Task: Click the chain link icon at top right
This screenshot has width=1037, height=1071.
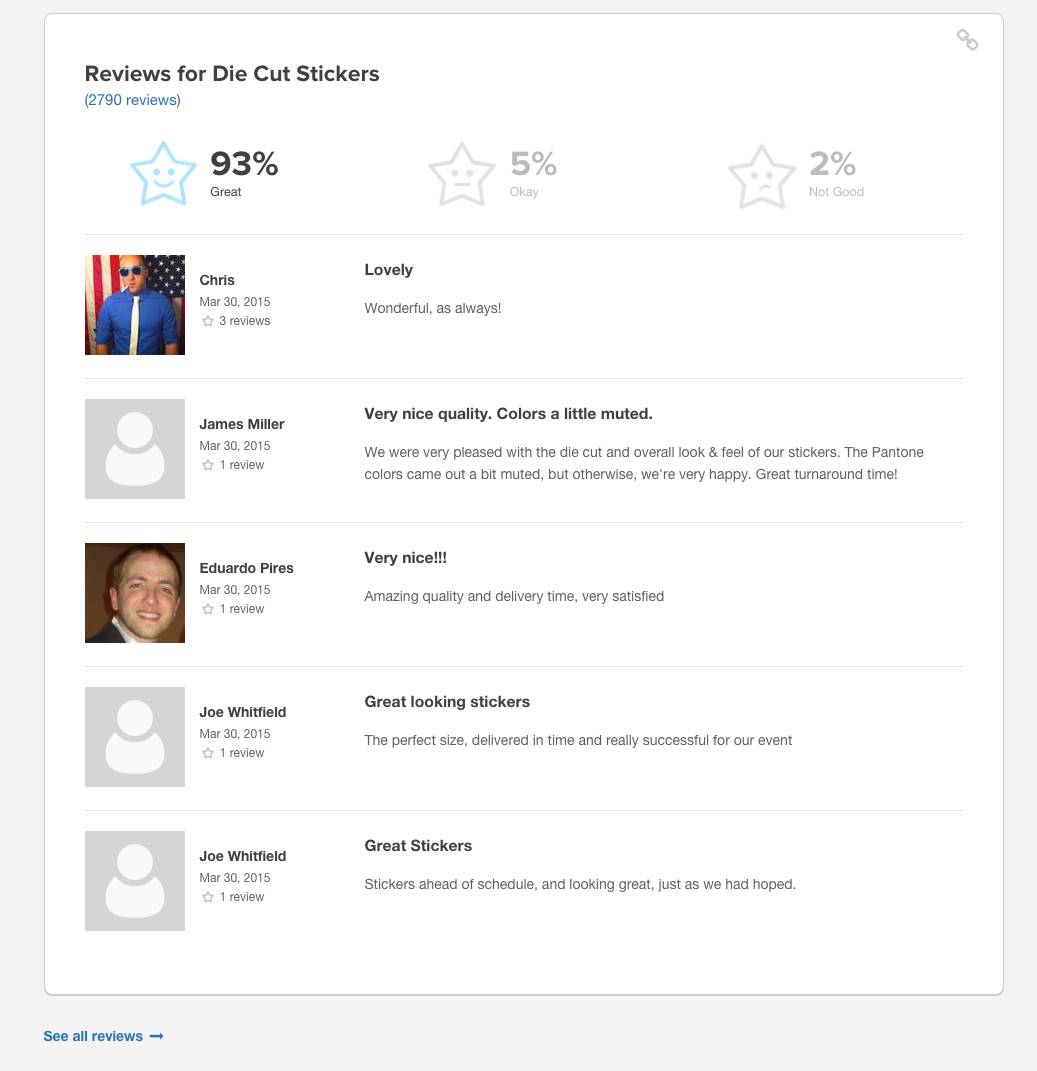Action: pyautogui.click(x=967, y=40)
